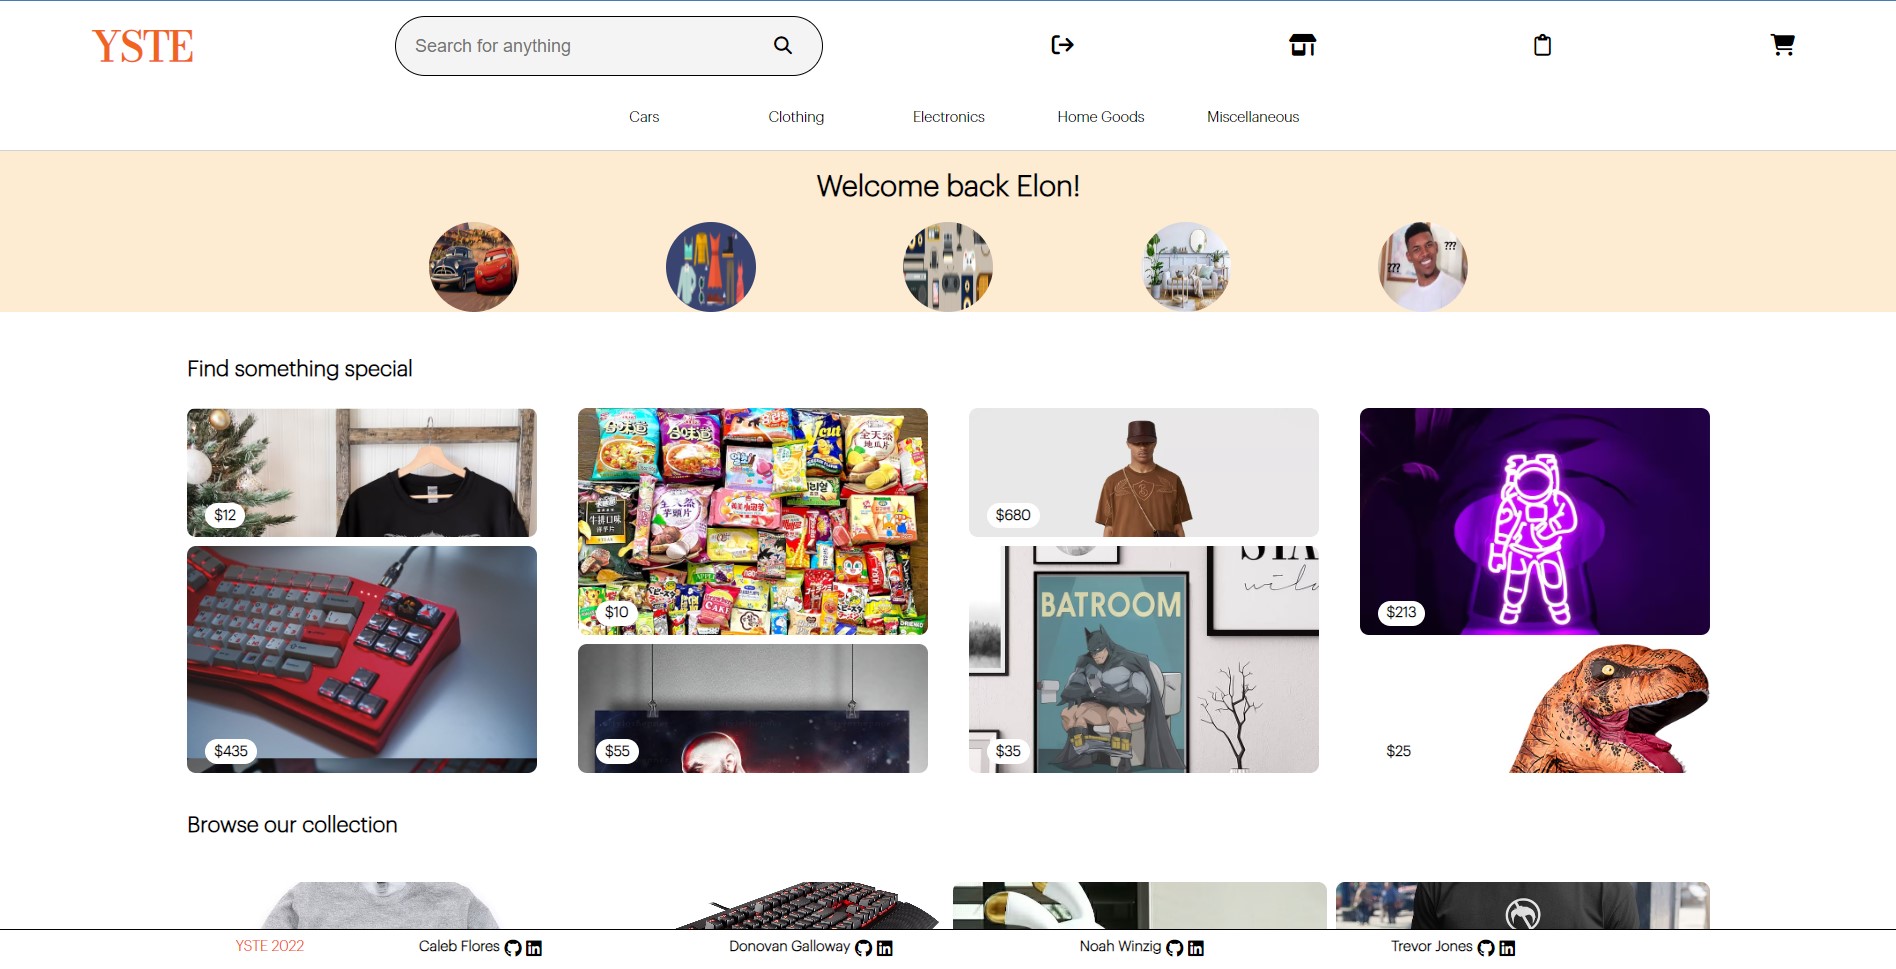Go to the Miscellaneous category

point(1253,117)
